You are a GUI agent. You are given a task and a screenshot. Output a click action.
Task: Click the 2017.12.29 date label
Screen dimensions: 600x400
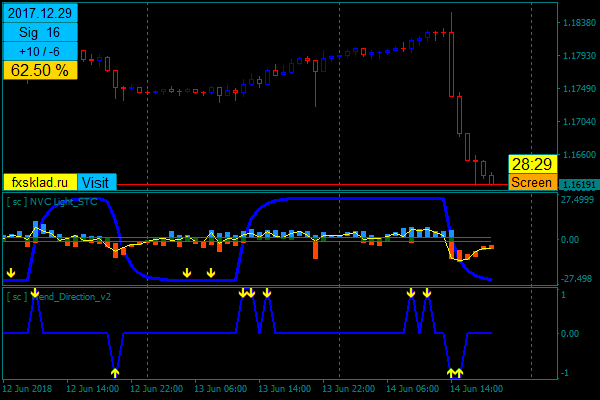click(40, 13)
